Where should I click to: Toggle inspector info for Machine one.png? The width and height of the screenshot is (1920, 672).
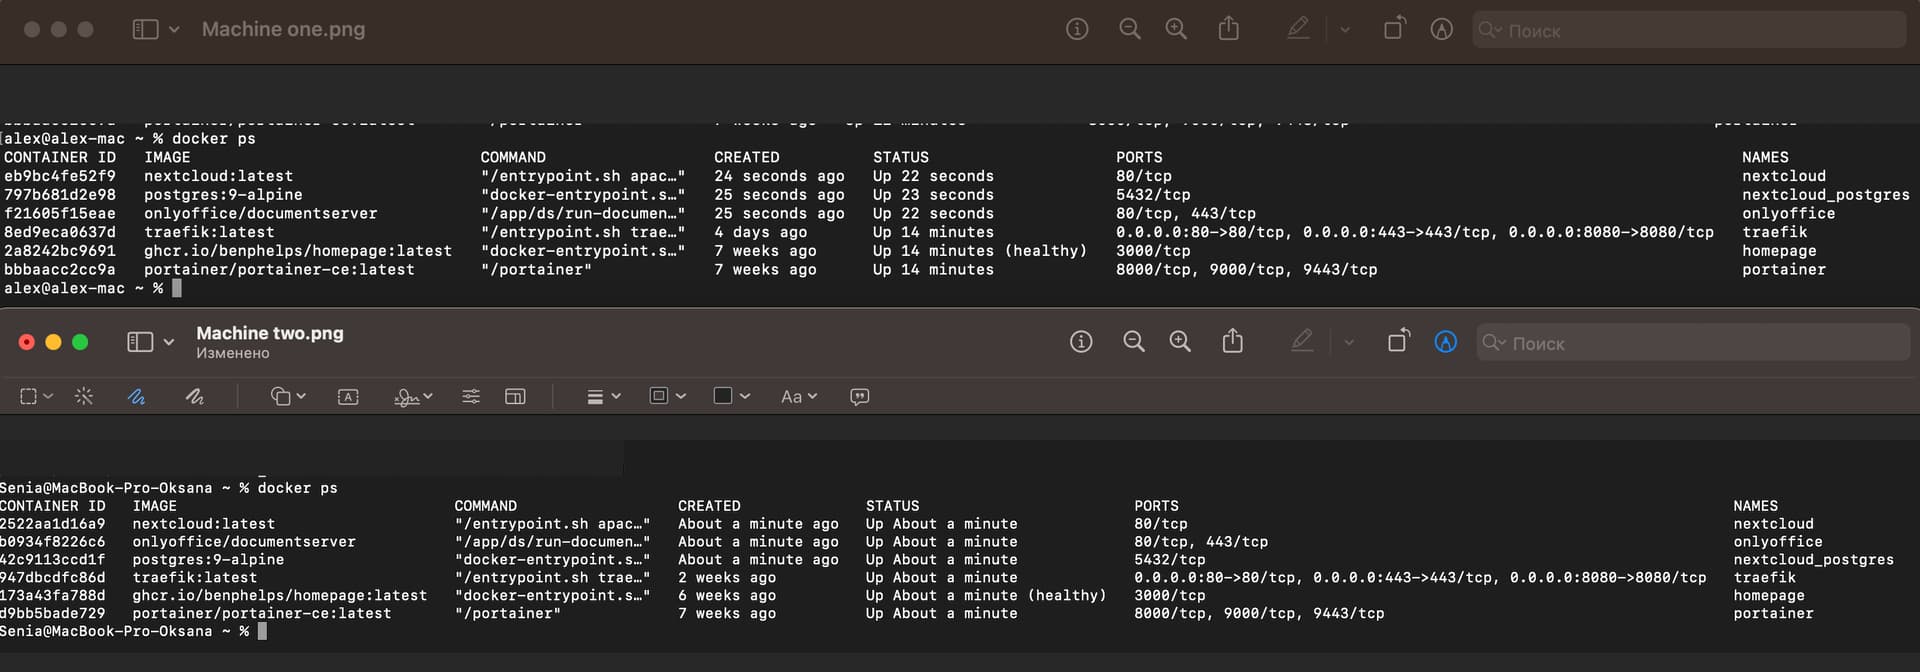click(x=1077, y=30)
